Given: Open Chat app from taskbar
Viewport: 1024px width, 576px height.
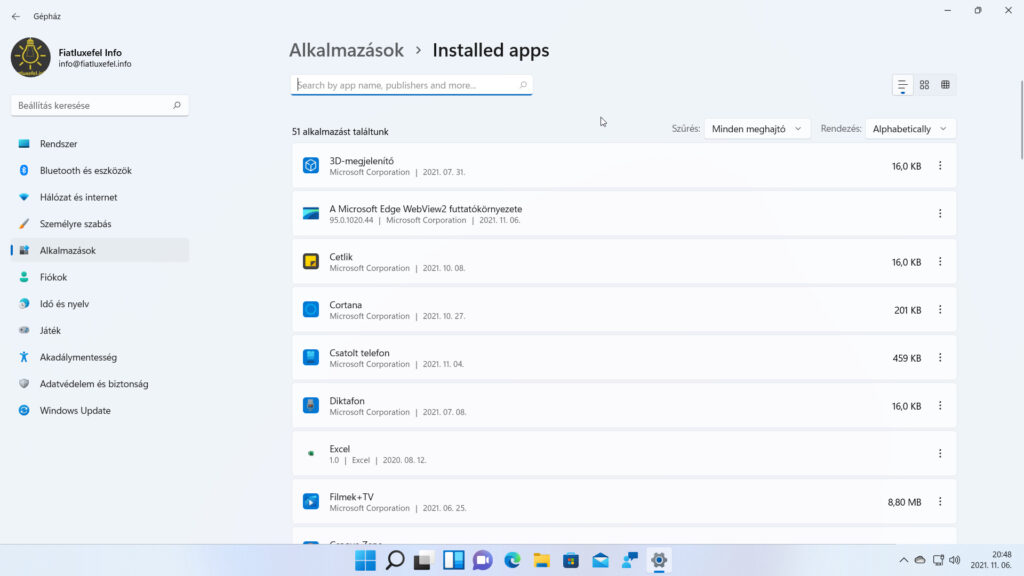Looking at the screenshot, I should (483, 560).
